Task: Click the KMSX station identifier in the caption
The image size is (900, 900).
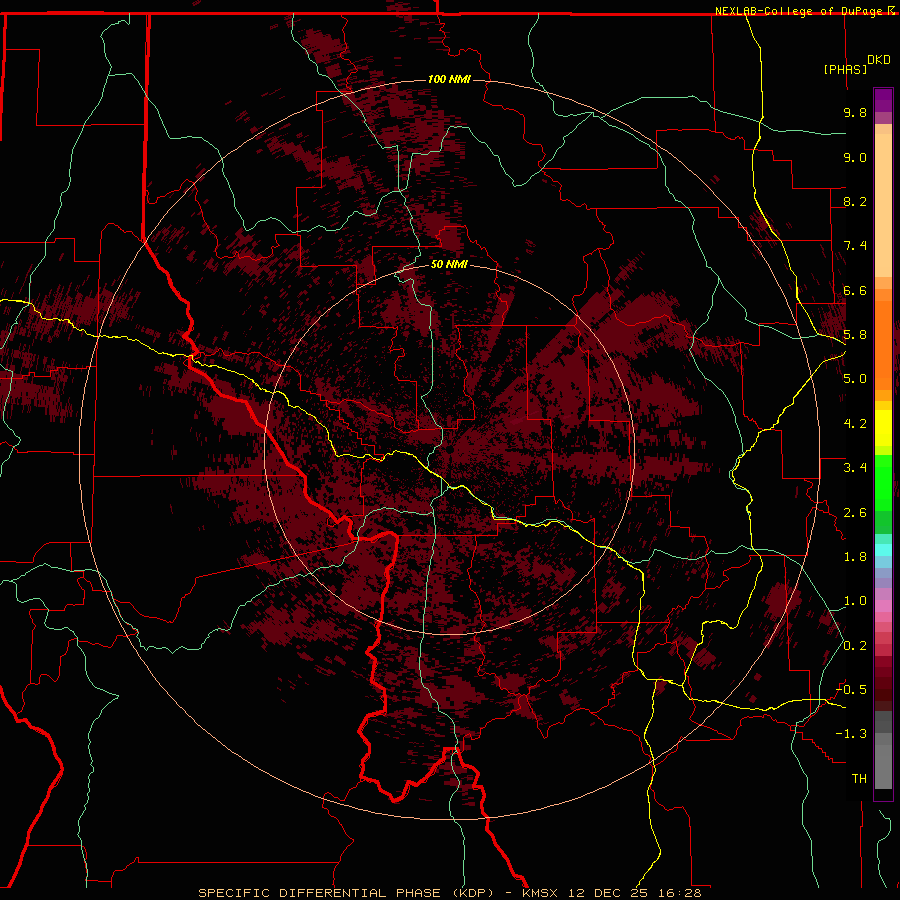Action: pyautogui.click(x=542, y=893)
